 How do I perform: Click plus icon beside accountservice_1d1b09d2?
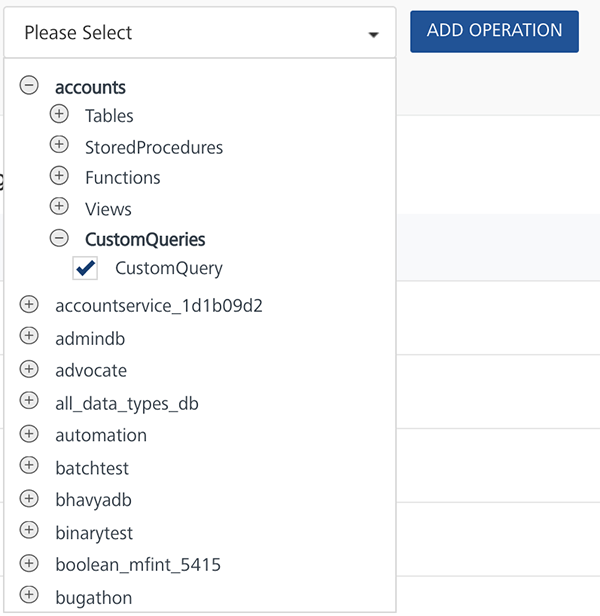[x=29, y=304]
